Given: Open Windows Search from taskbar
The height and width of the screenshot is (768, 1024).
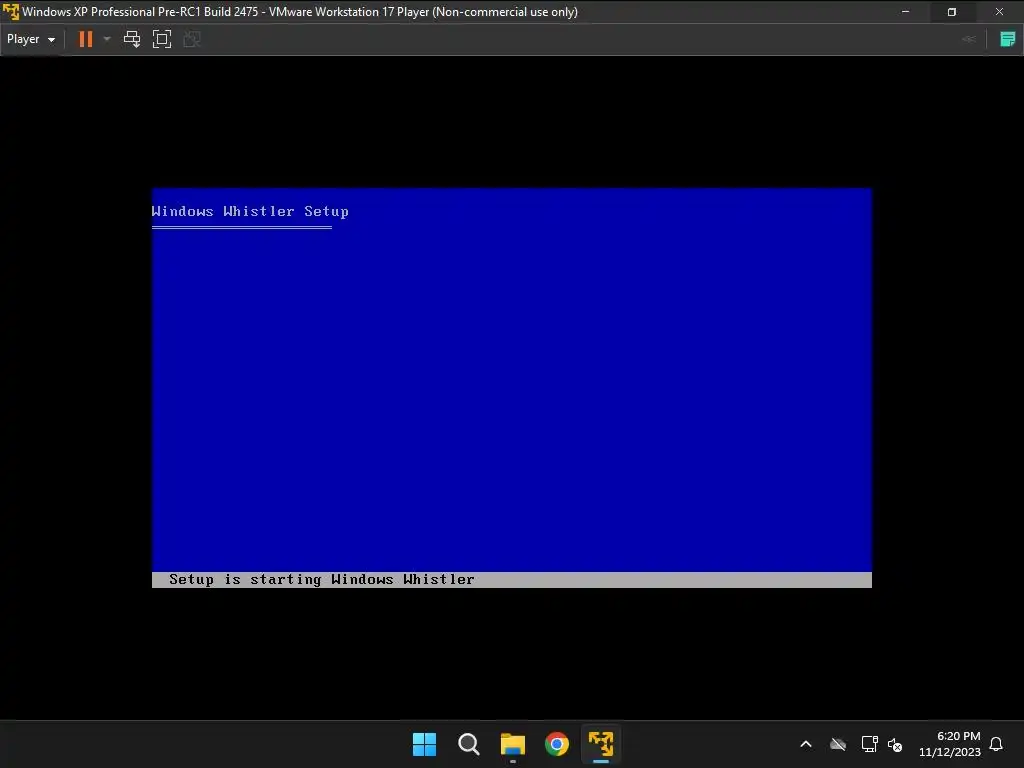Looking at the screenshot, I should pyautogui.click(x=469, y=744).
